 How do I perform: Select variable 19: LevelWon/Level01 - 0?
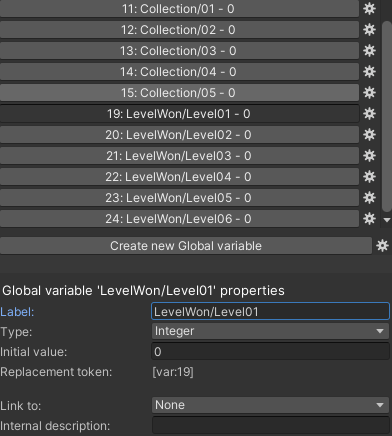[179, 114]
